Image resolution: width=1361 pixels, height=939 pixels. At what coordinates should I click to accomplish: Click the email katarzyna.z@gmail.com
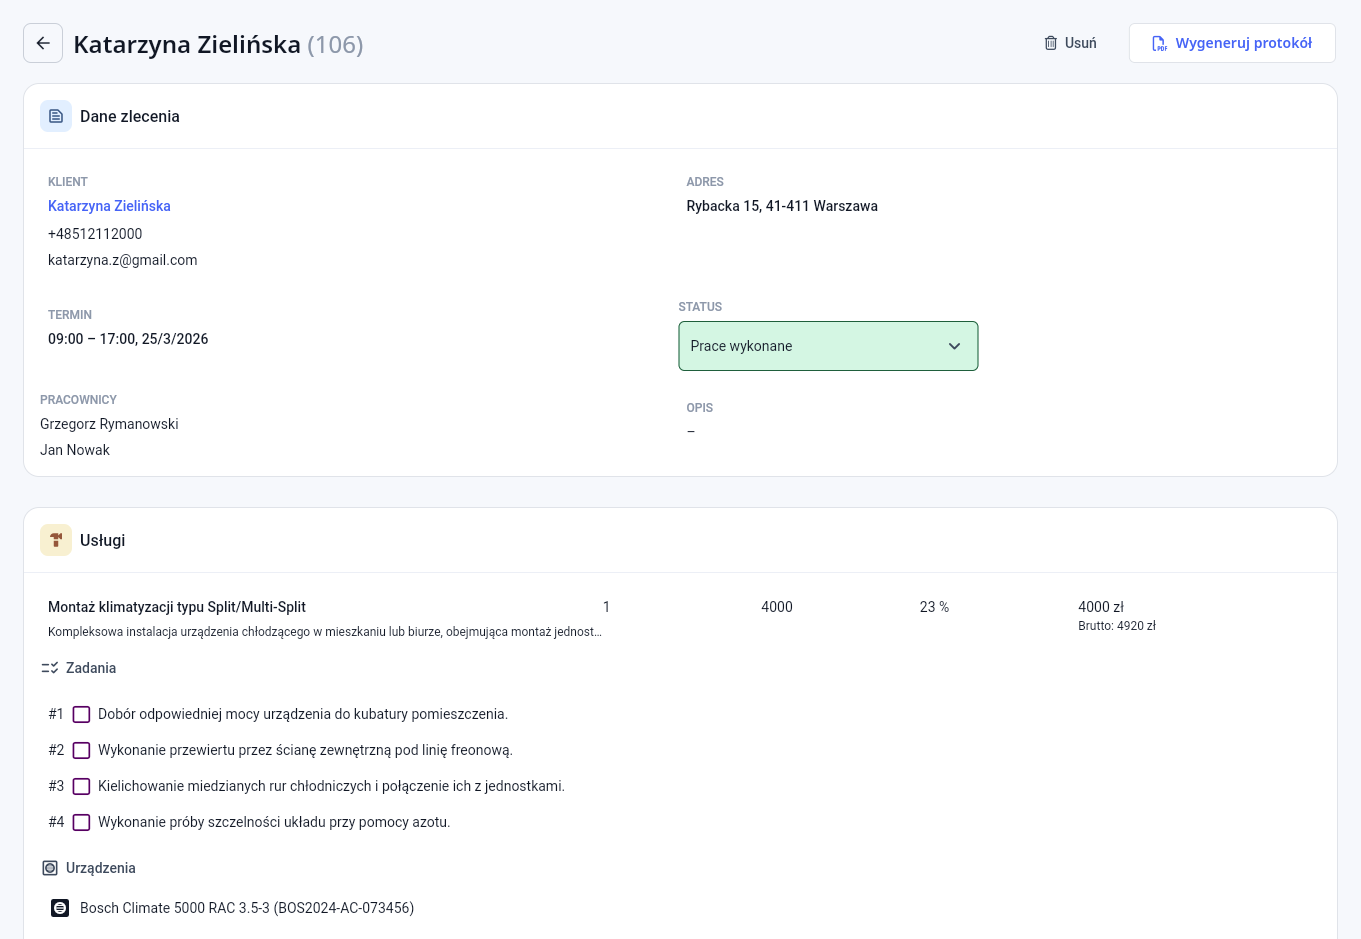tap(122, 260)
